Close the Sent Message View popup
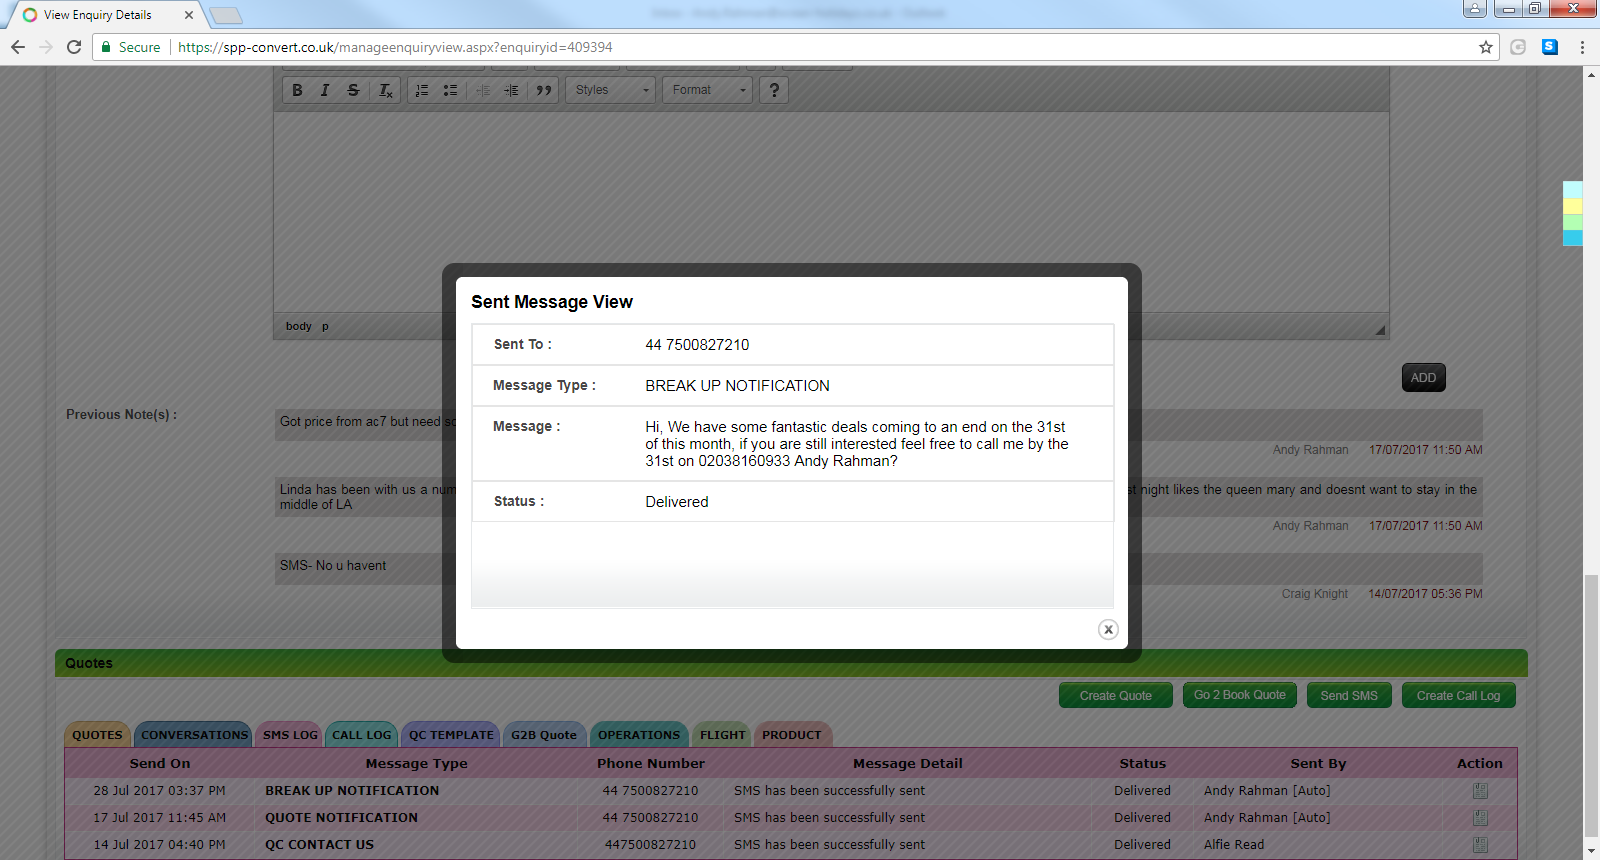The image size is (1600, 860). click(1108, 629)
